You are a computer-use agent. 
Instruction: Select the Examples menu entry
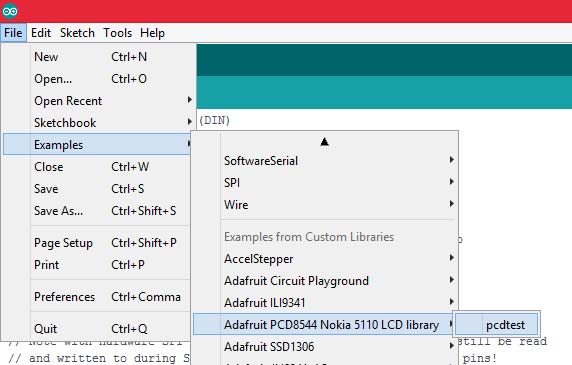(97, 144)
